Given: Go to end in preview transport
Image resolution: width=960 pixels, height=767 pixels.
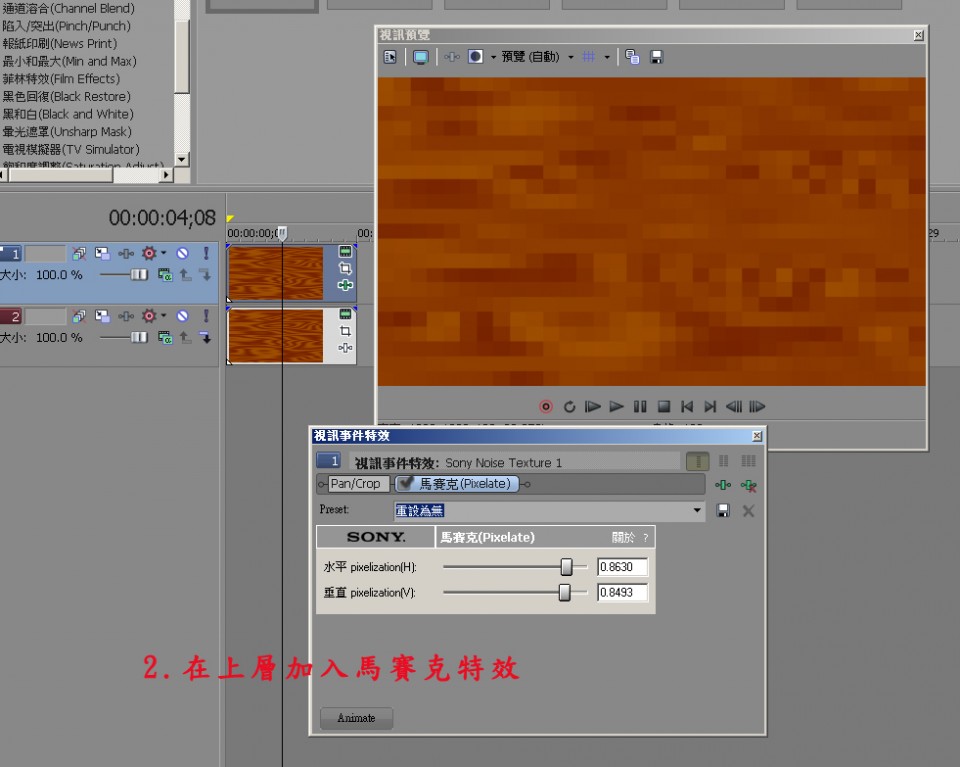Looking at the screenshot, I should [x=710, y=406].
